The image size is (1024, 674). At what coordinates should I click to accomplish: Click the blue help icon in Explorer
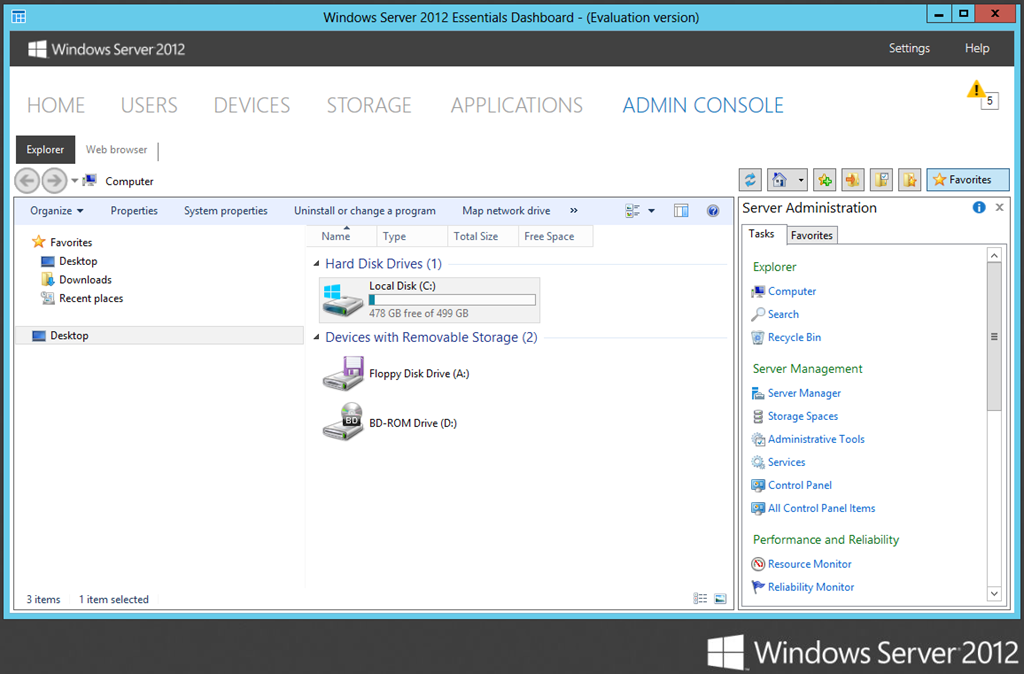(713, 211)
